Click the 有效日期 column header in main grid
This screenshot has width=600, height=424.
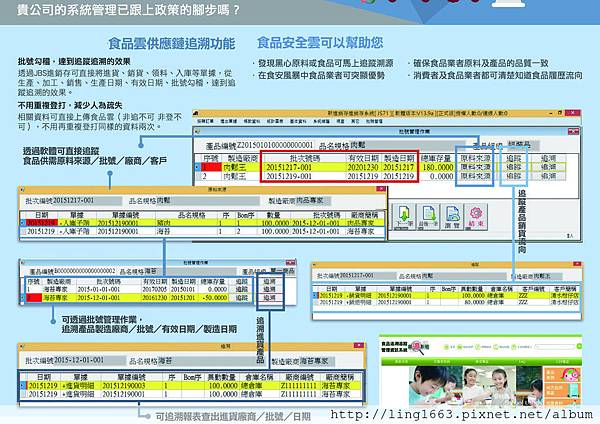tap(363, 158)
